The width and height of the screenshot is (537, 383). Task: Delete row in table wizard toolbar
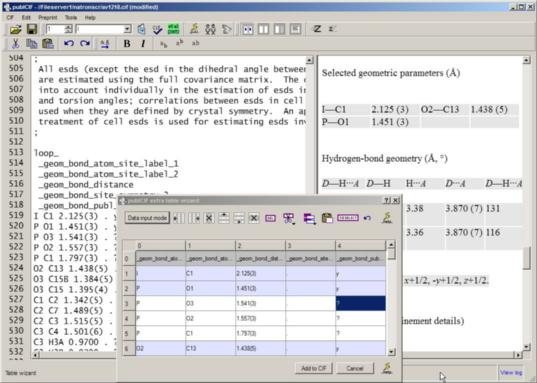(x=254, y=218)
